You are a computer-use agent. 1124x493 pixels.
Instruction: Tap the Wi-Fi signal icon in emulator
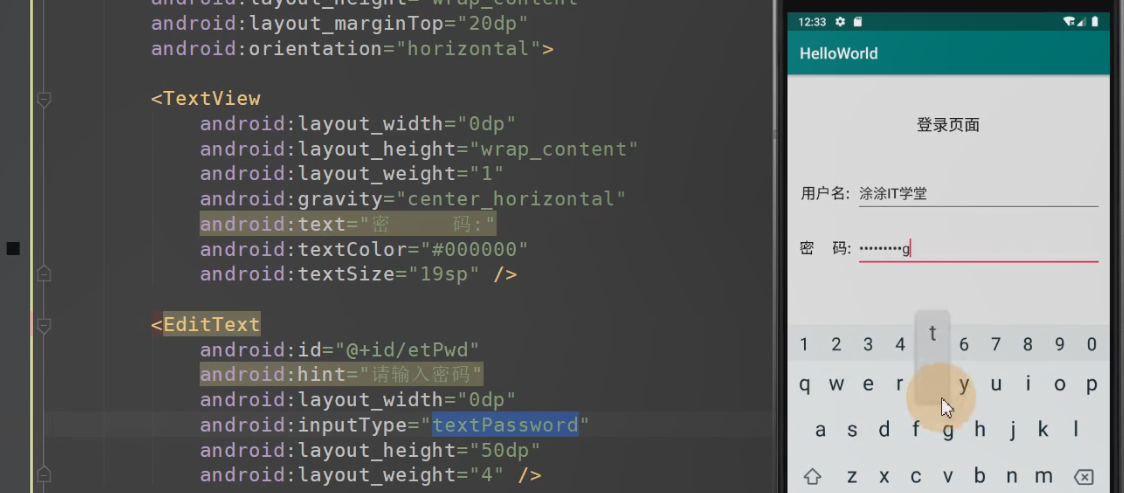tap(1070, 21)
